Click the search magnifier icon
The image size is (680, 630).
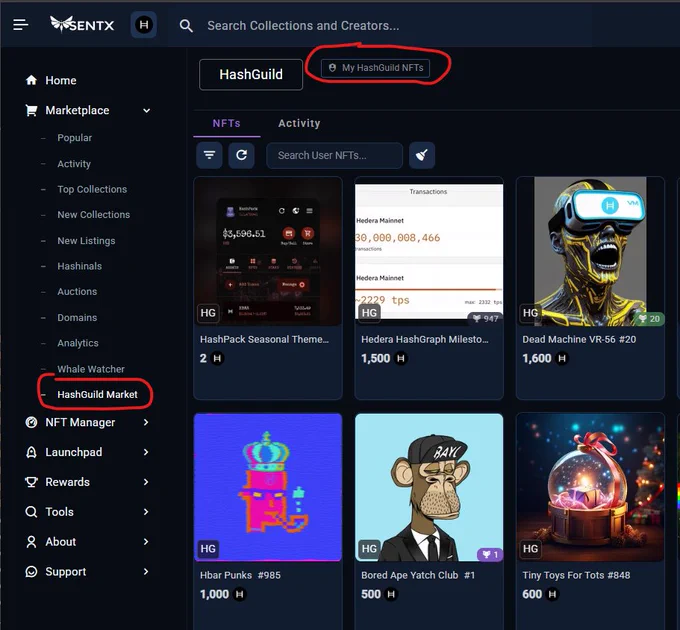[186, 26]
